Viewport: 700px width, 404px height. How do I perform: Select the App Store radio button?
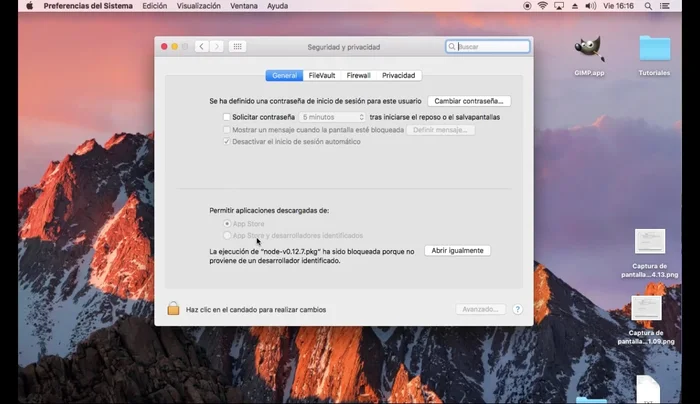coord(226,224)
